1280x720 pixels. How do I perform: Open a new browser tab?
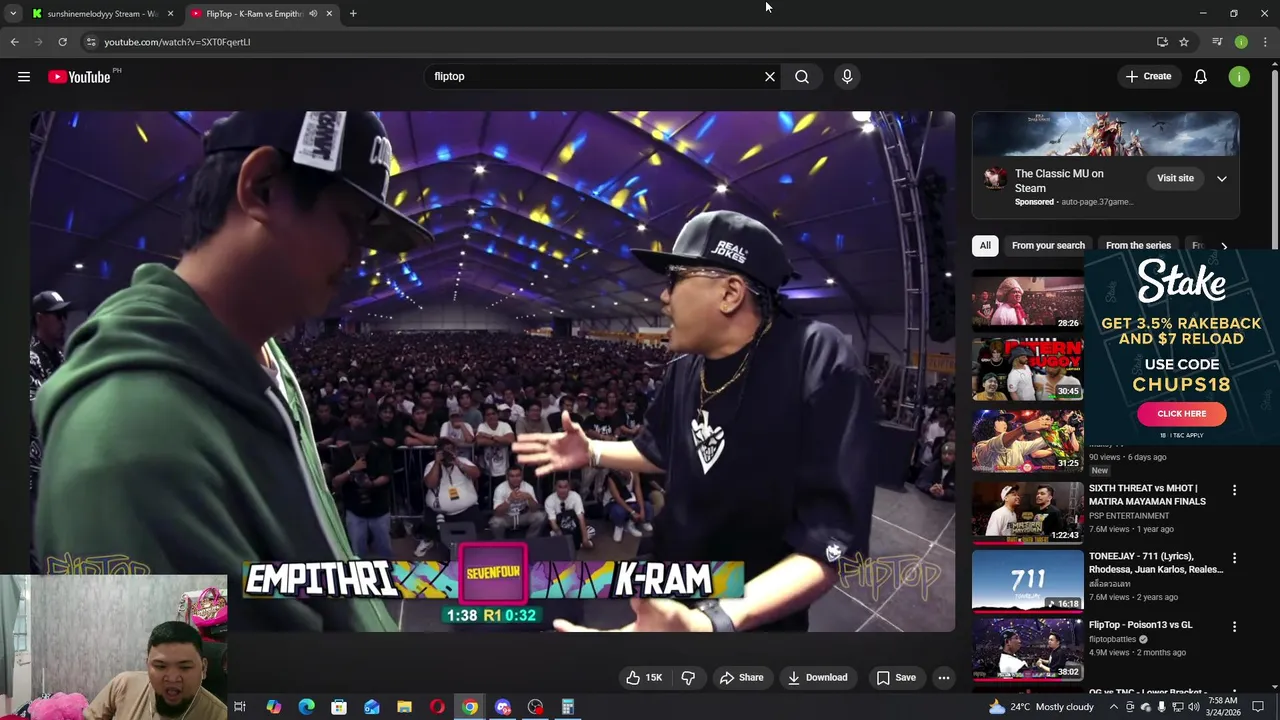click(353, 14)
